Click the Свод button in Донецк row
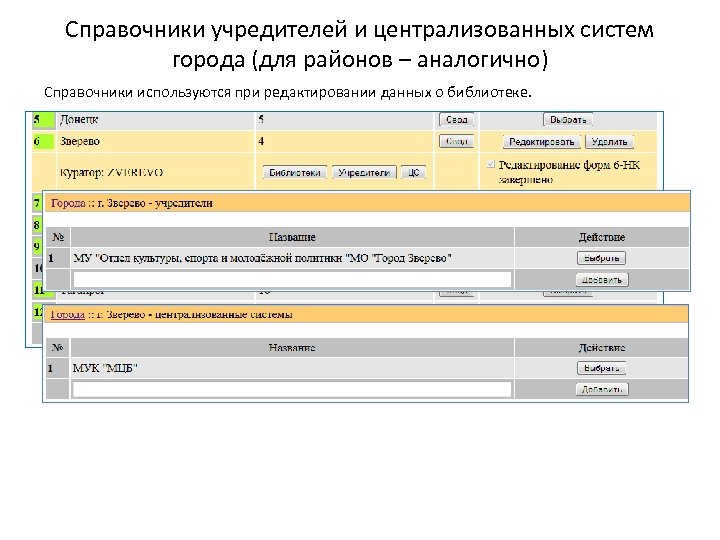Image resolution: width=720 pixels, height=540 pixels. point(456,120)
